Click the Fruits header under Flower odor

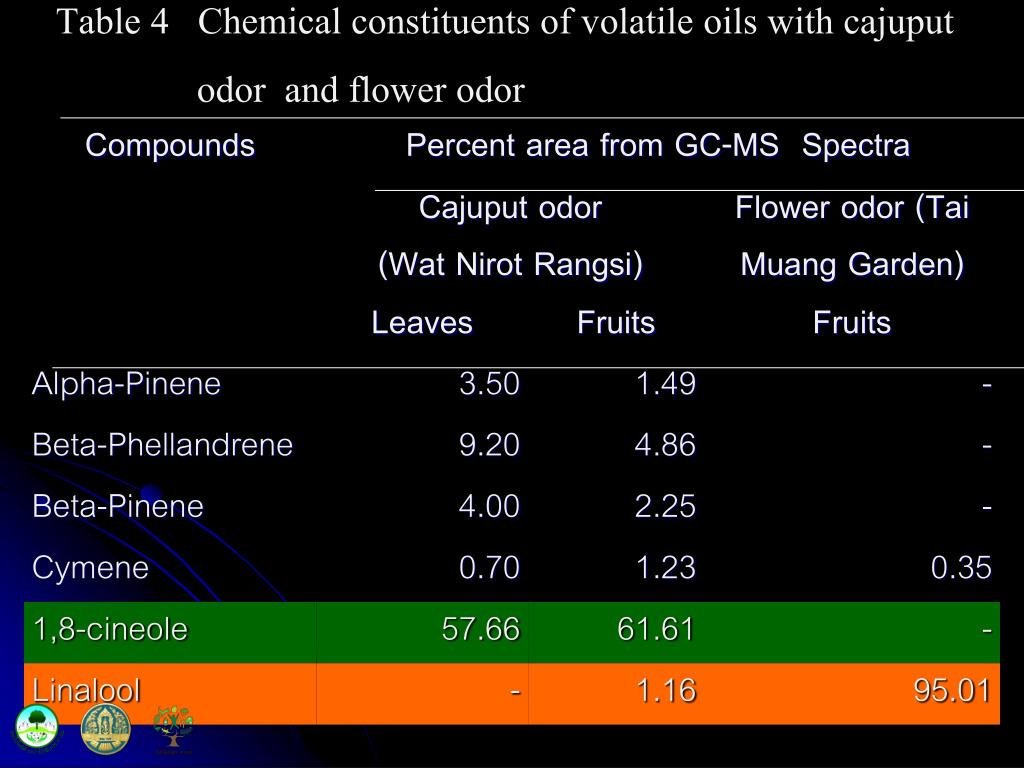coord(852,323)
